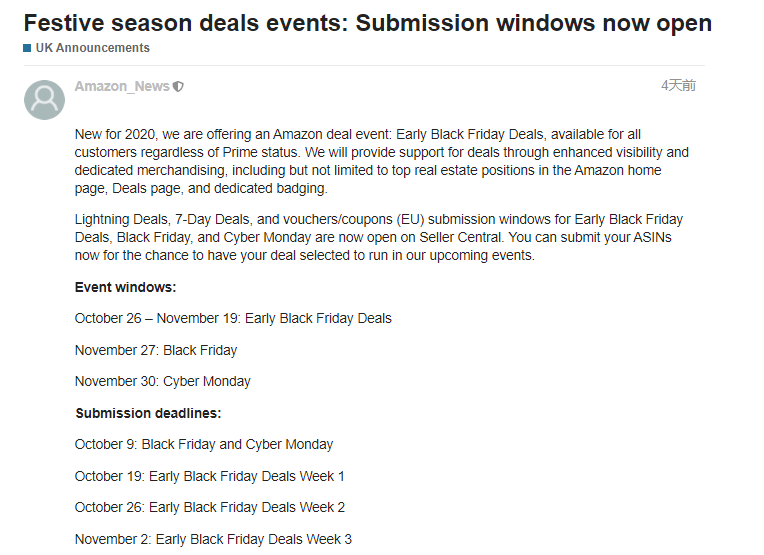Click the Submission deadlines heading

[x=148, y=413]
